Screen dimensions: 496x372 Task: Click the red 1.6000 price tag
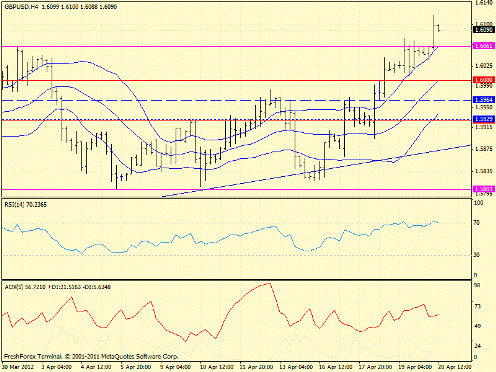(x=483, y=80)
